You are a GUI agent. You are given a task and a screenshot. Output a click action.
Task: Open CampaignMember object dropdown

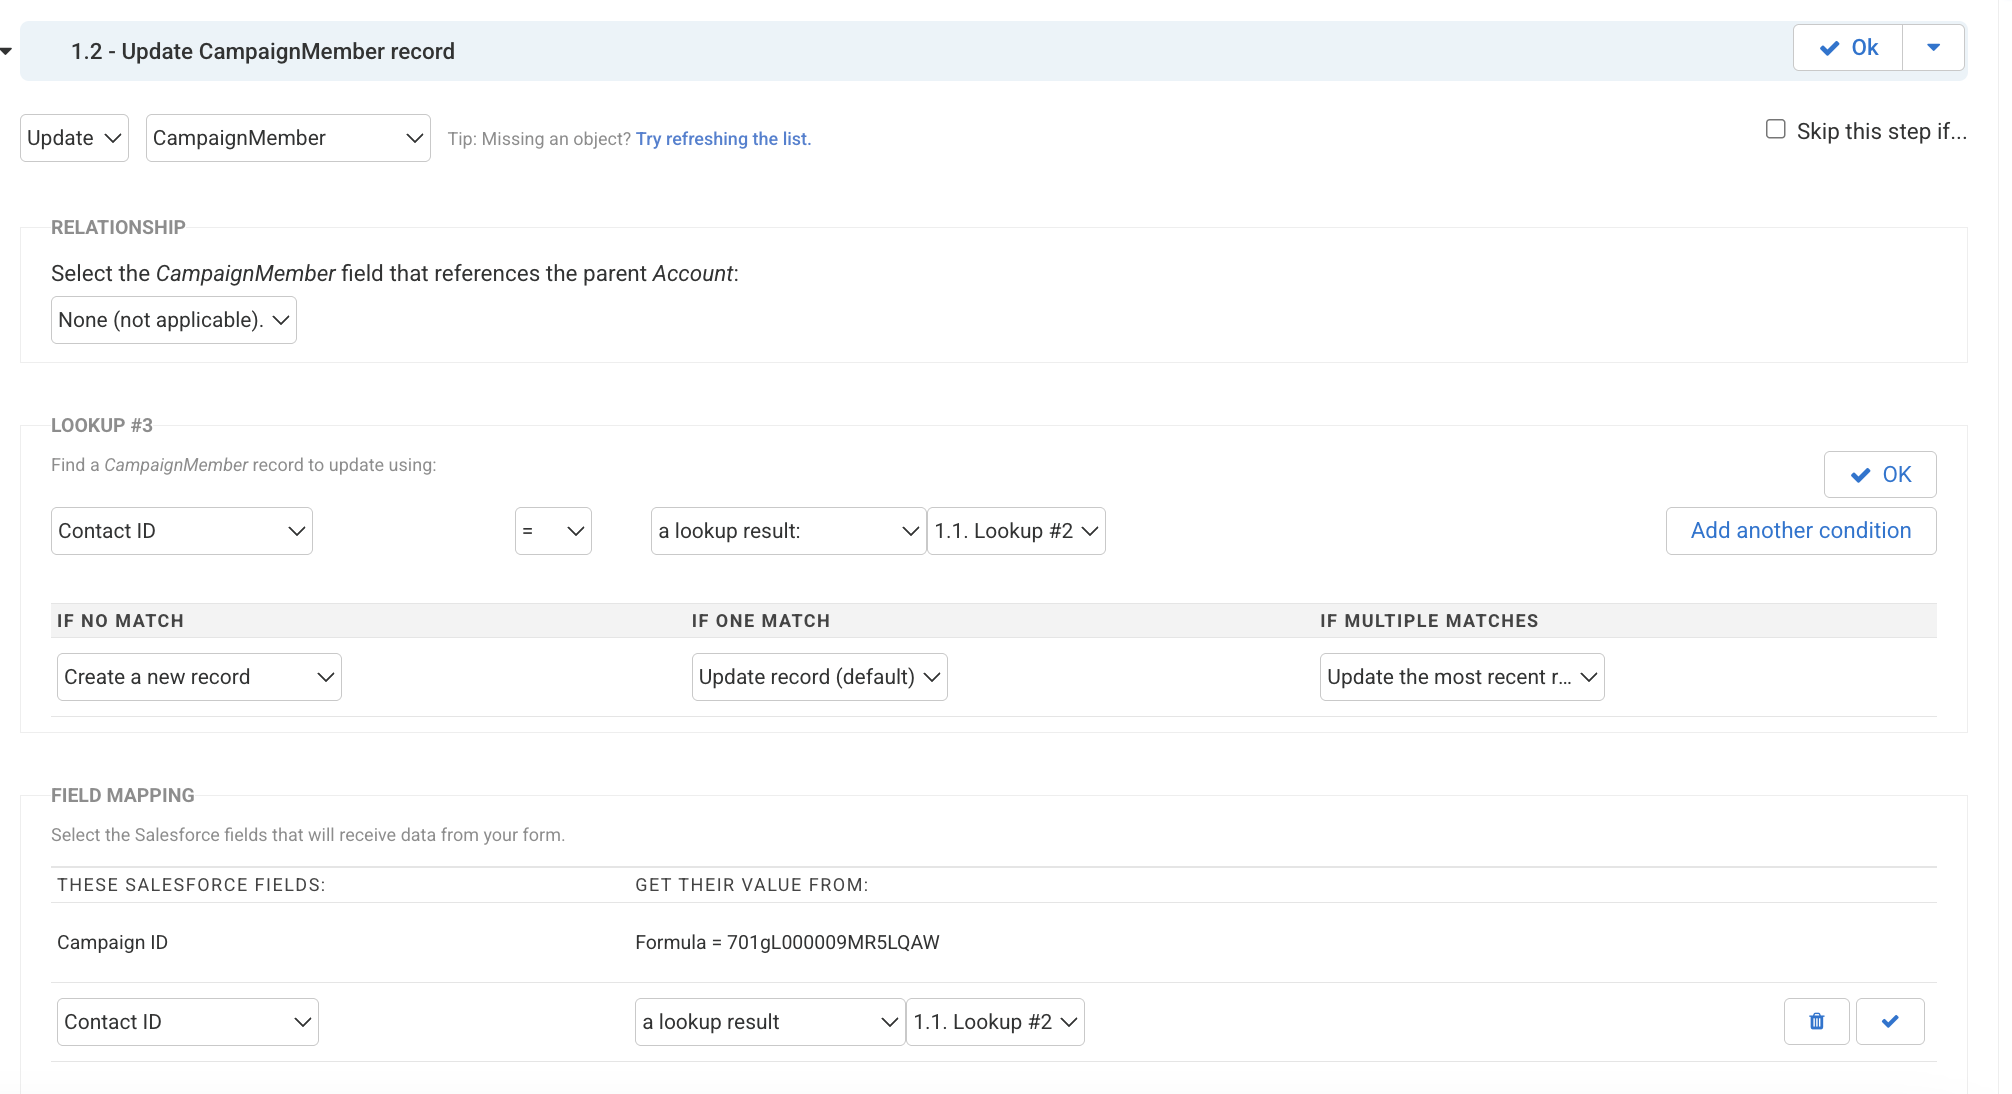pos(288,138)
